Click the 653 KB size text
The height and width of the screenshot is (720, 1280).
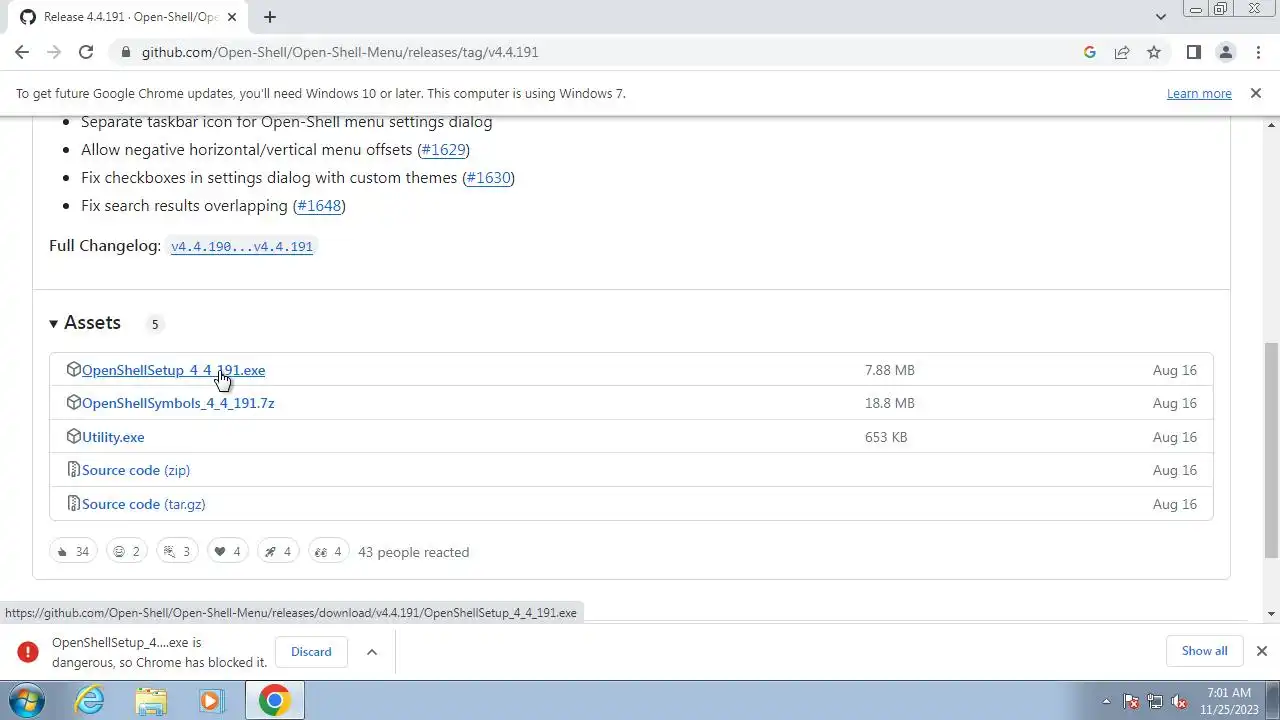(886, 437)
